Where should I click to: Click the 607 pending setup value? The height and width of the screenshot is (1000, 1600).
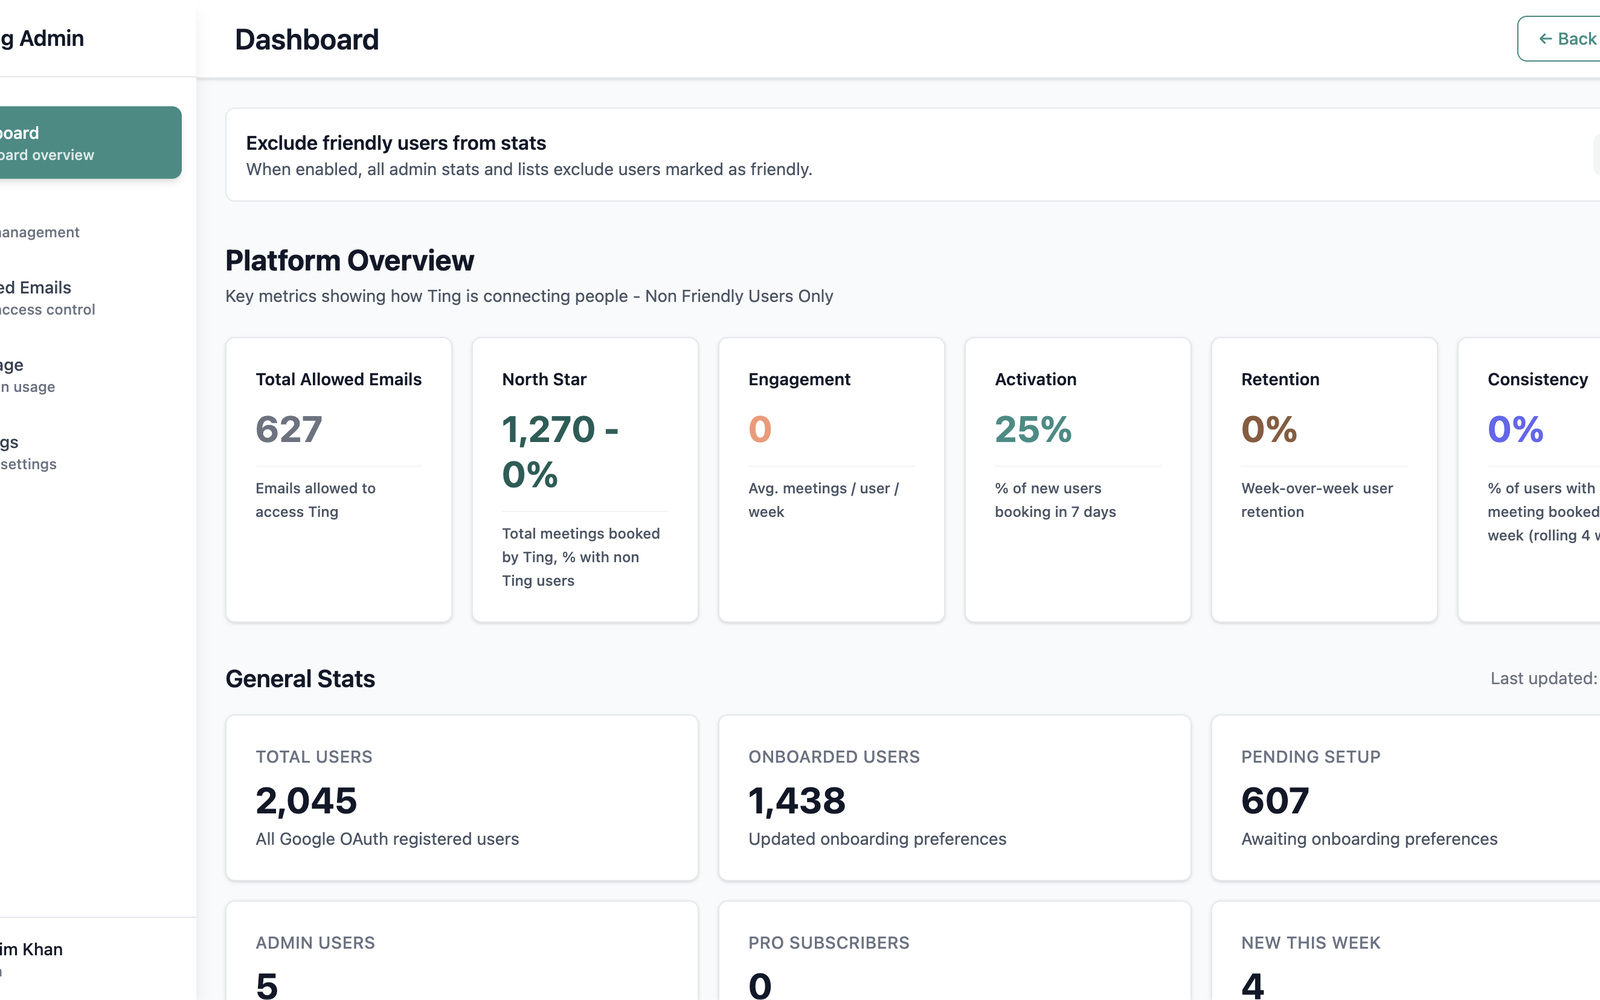tap(1275, 801)
